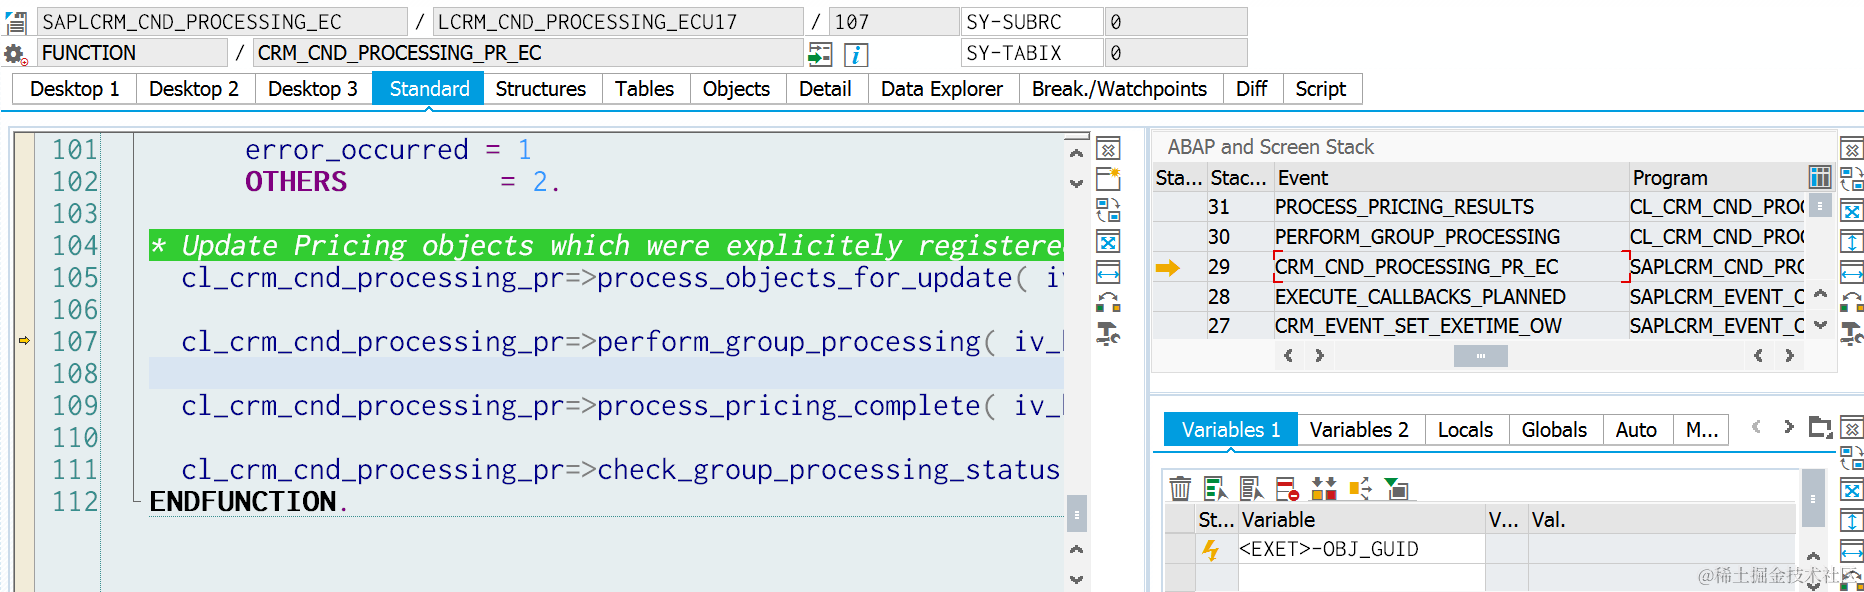Click down chevron at top of source code
1864x592 pixels.
tap(1076, 183)
